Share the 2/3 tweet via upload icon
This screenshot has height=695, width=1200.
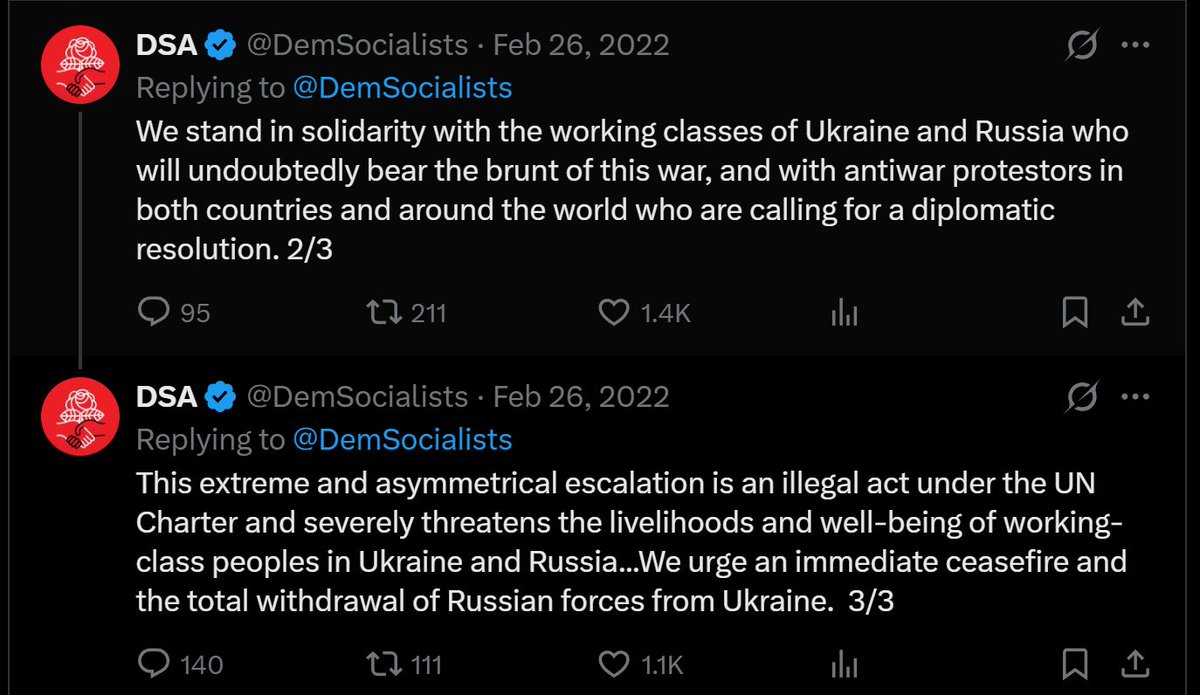1134,314
